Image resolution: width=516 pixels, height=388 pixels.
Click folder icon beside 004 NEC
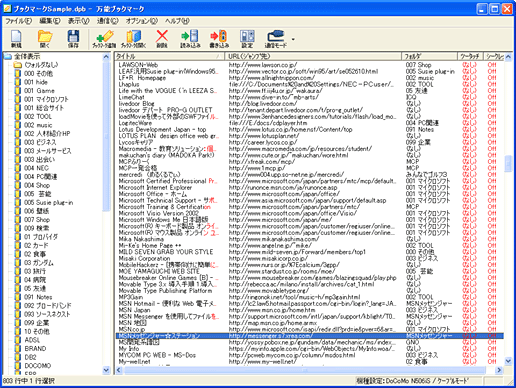coord(18,168)
